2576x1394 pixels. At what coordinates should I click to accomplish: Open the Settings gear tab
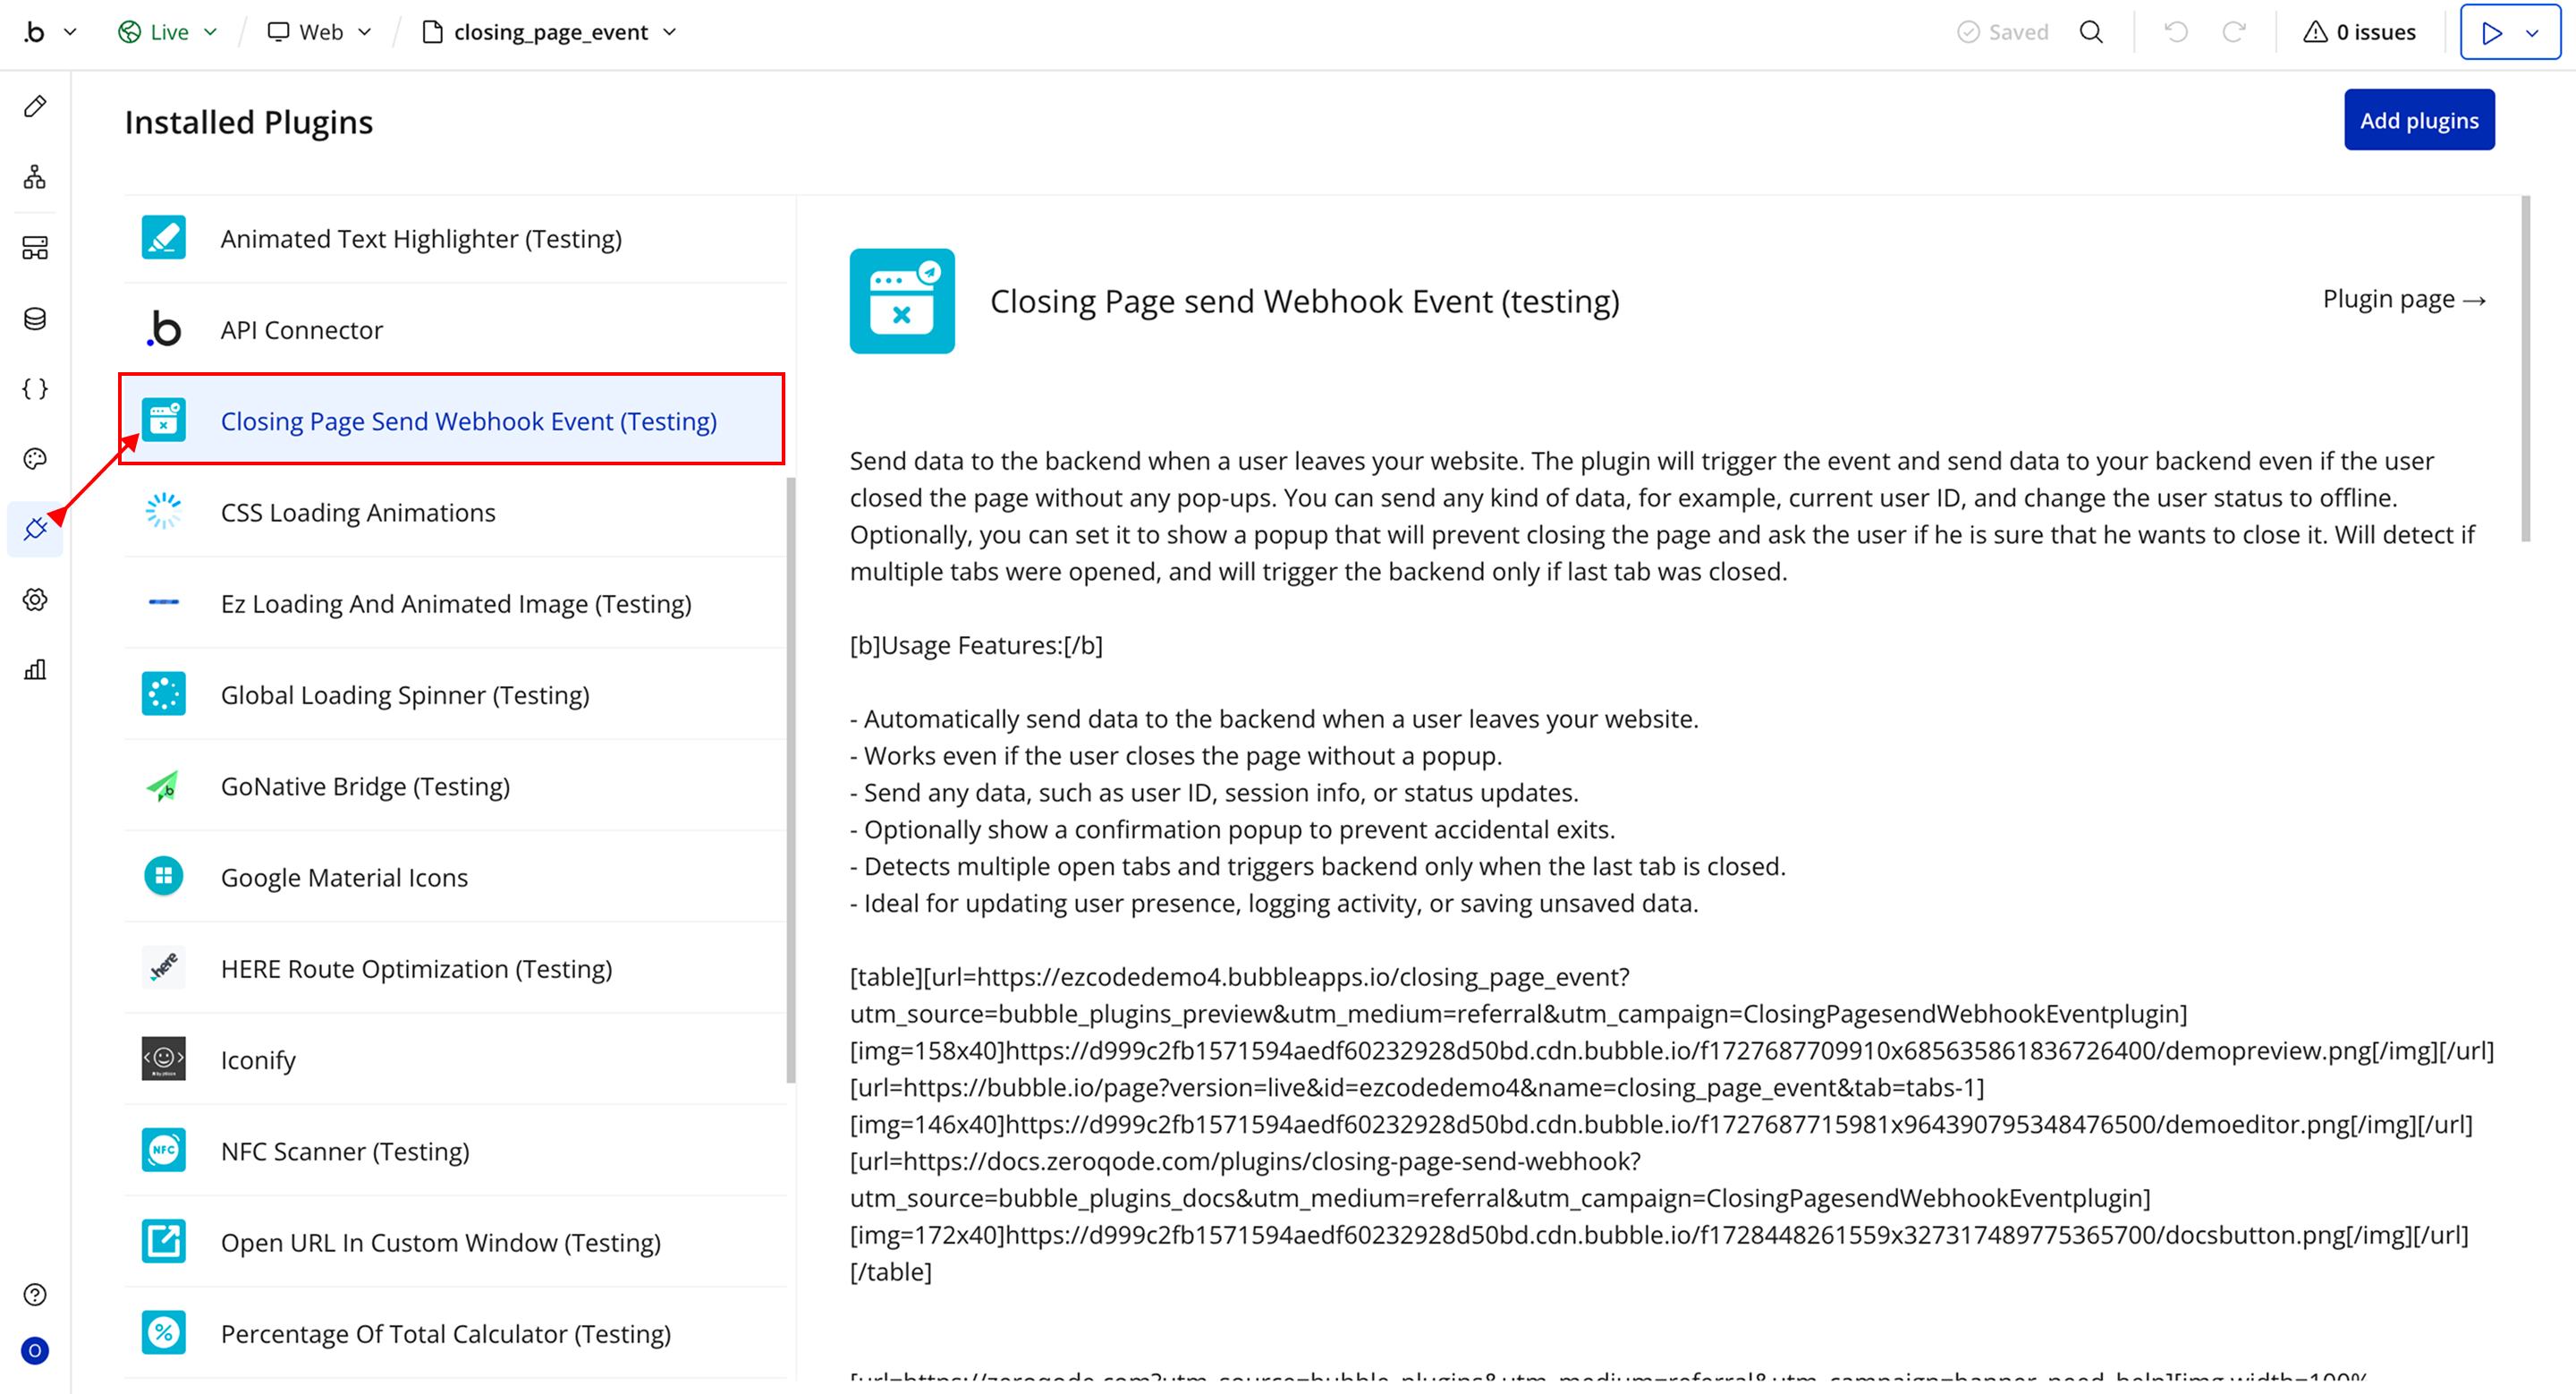(x=35, y=600)
